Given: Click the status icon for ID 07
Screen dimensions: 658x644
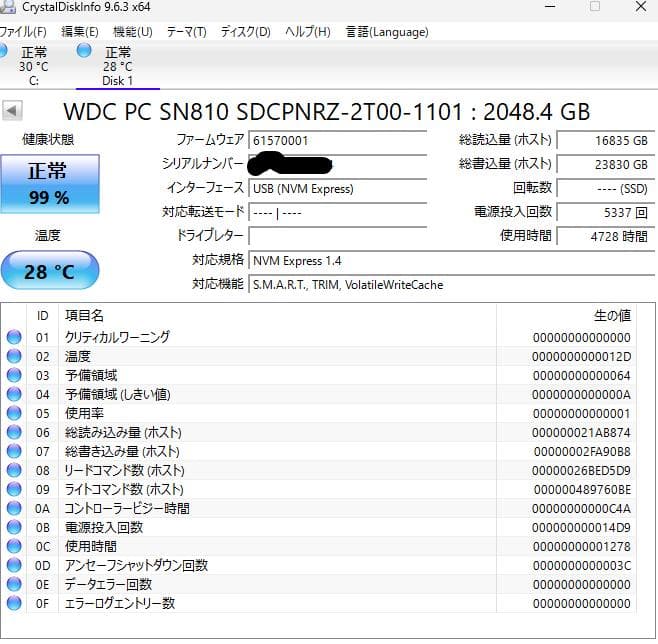Looking at the screenshot, I should click(14, 451).
